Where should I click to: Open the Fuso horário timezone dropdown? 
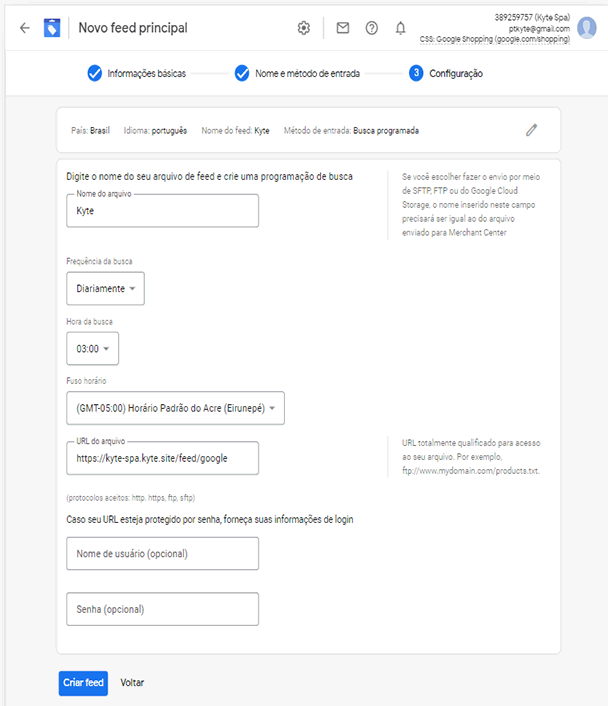click(x=176, y=408)
